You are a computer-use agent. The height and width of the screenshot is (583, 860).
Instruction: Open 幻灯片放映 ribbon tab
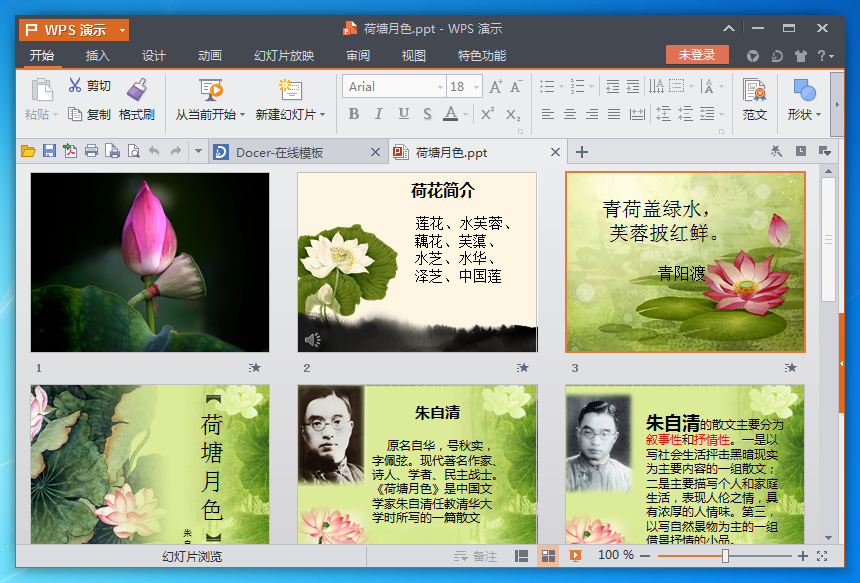284,55
